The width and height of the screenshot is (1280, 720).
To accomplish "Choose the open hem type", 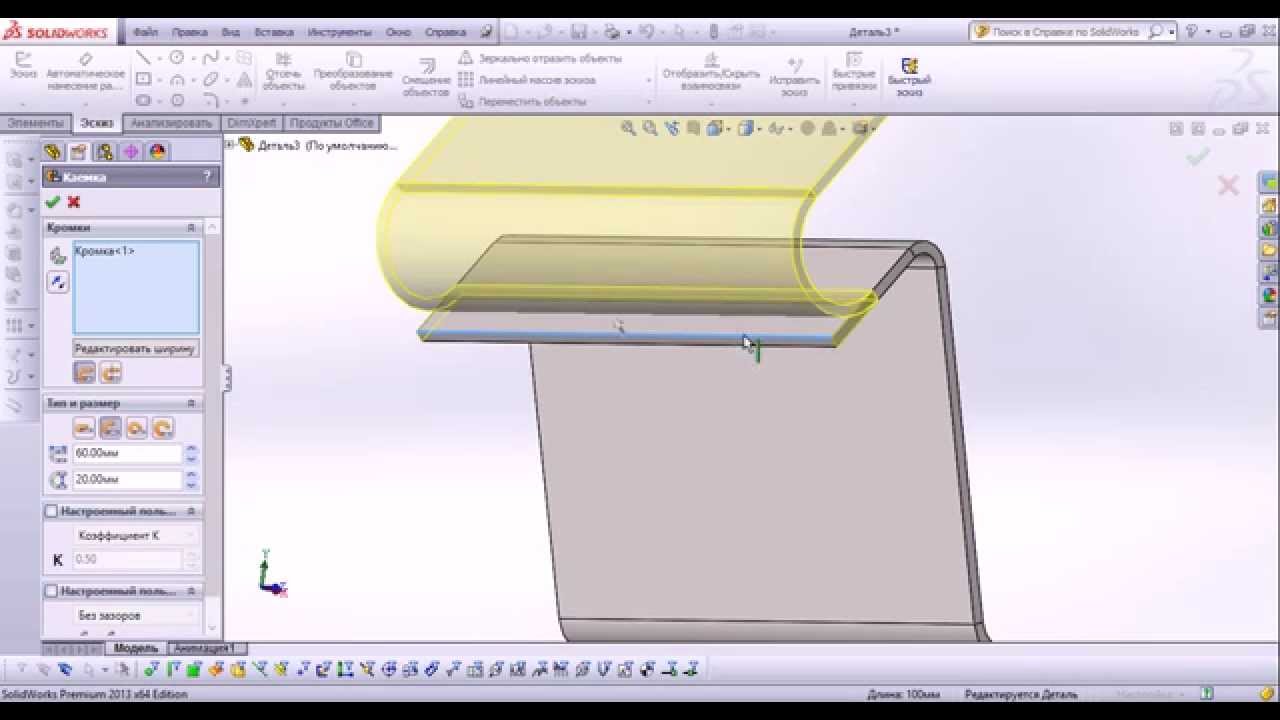I will pyautogui.click(x=111, y=428).
